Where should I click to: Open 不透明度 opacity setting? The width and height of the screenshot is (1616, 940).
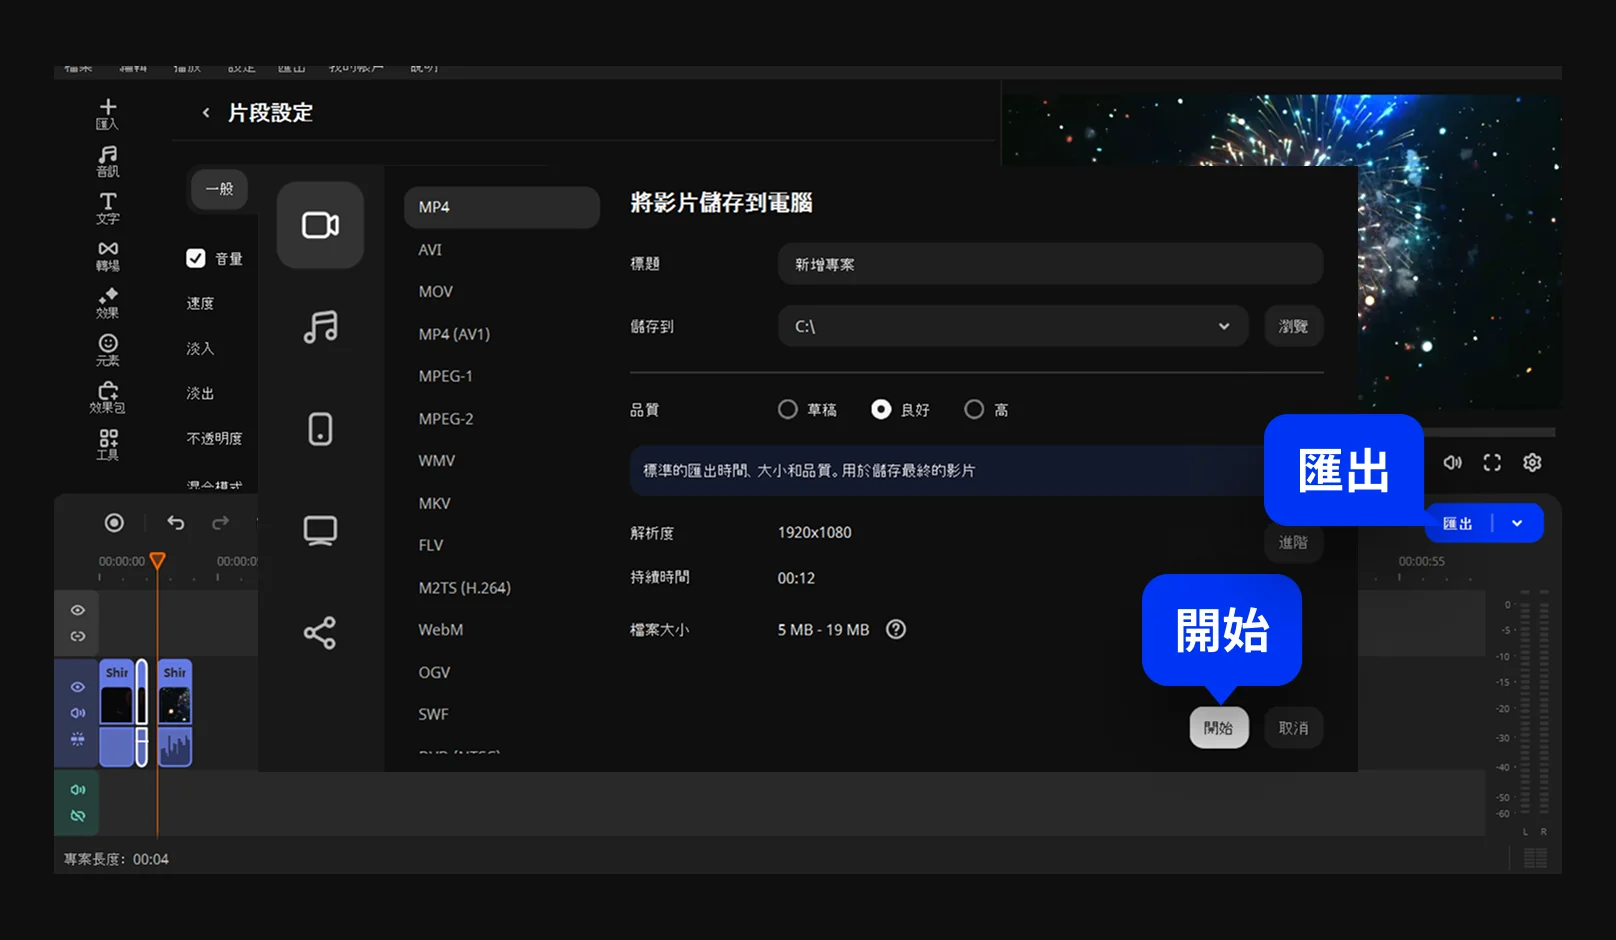coord(214,438)
